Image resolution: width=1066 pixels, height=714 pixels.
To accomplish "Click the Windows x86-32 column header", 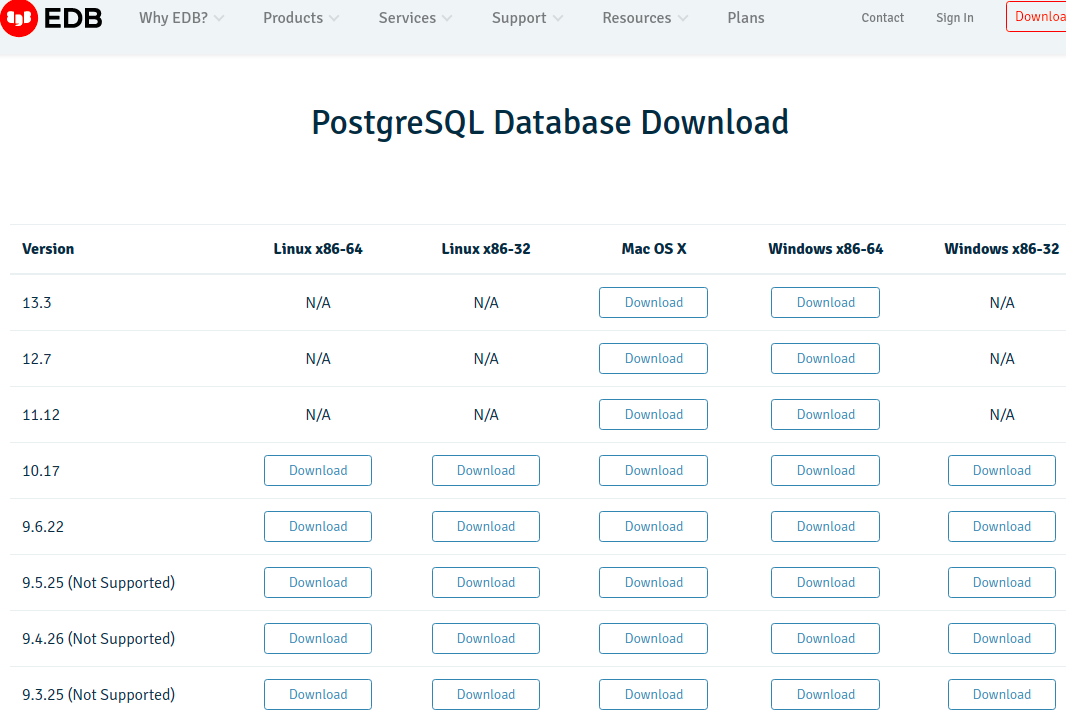I will pyautogui.click(x=1001, y=249).
